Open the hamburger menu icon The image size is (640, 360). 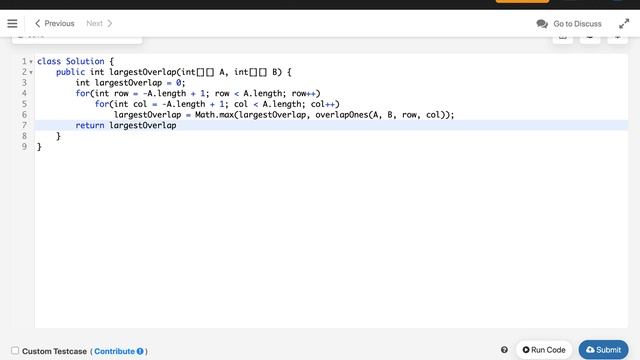tap(12, 24)
